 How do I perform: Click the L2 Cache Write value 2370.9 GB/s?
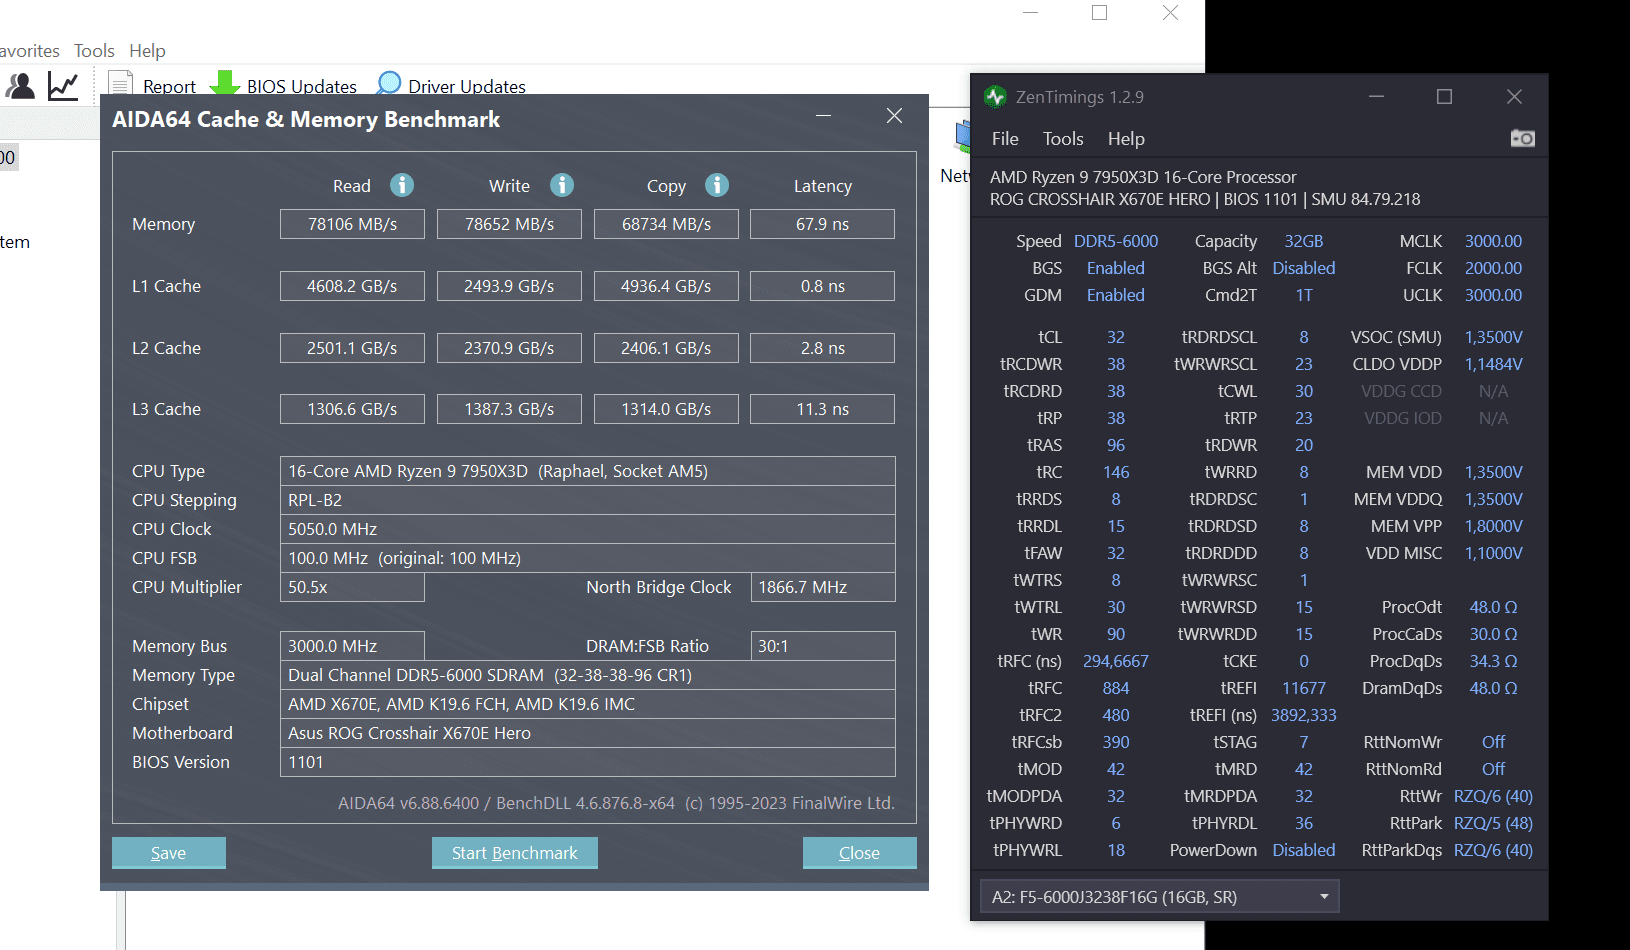509,348
